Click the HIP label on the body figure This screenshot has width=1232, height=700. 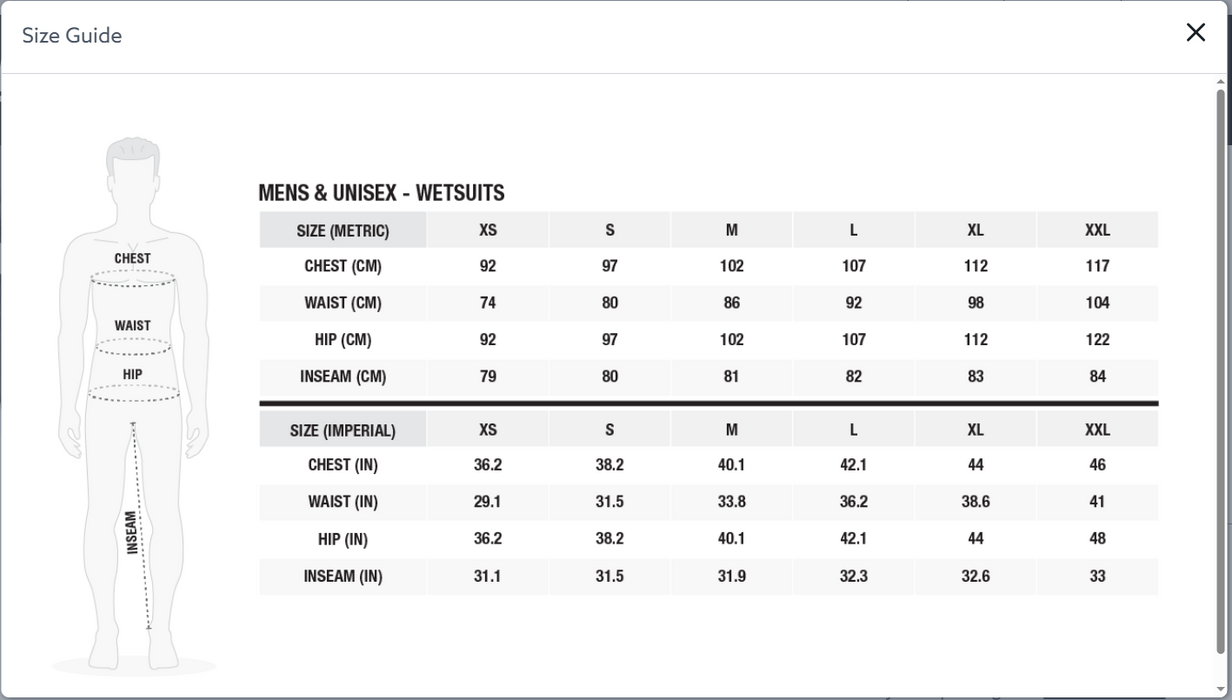pos(132,374)
